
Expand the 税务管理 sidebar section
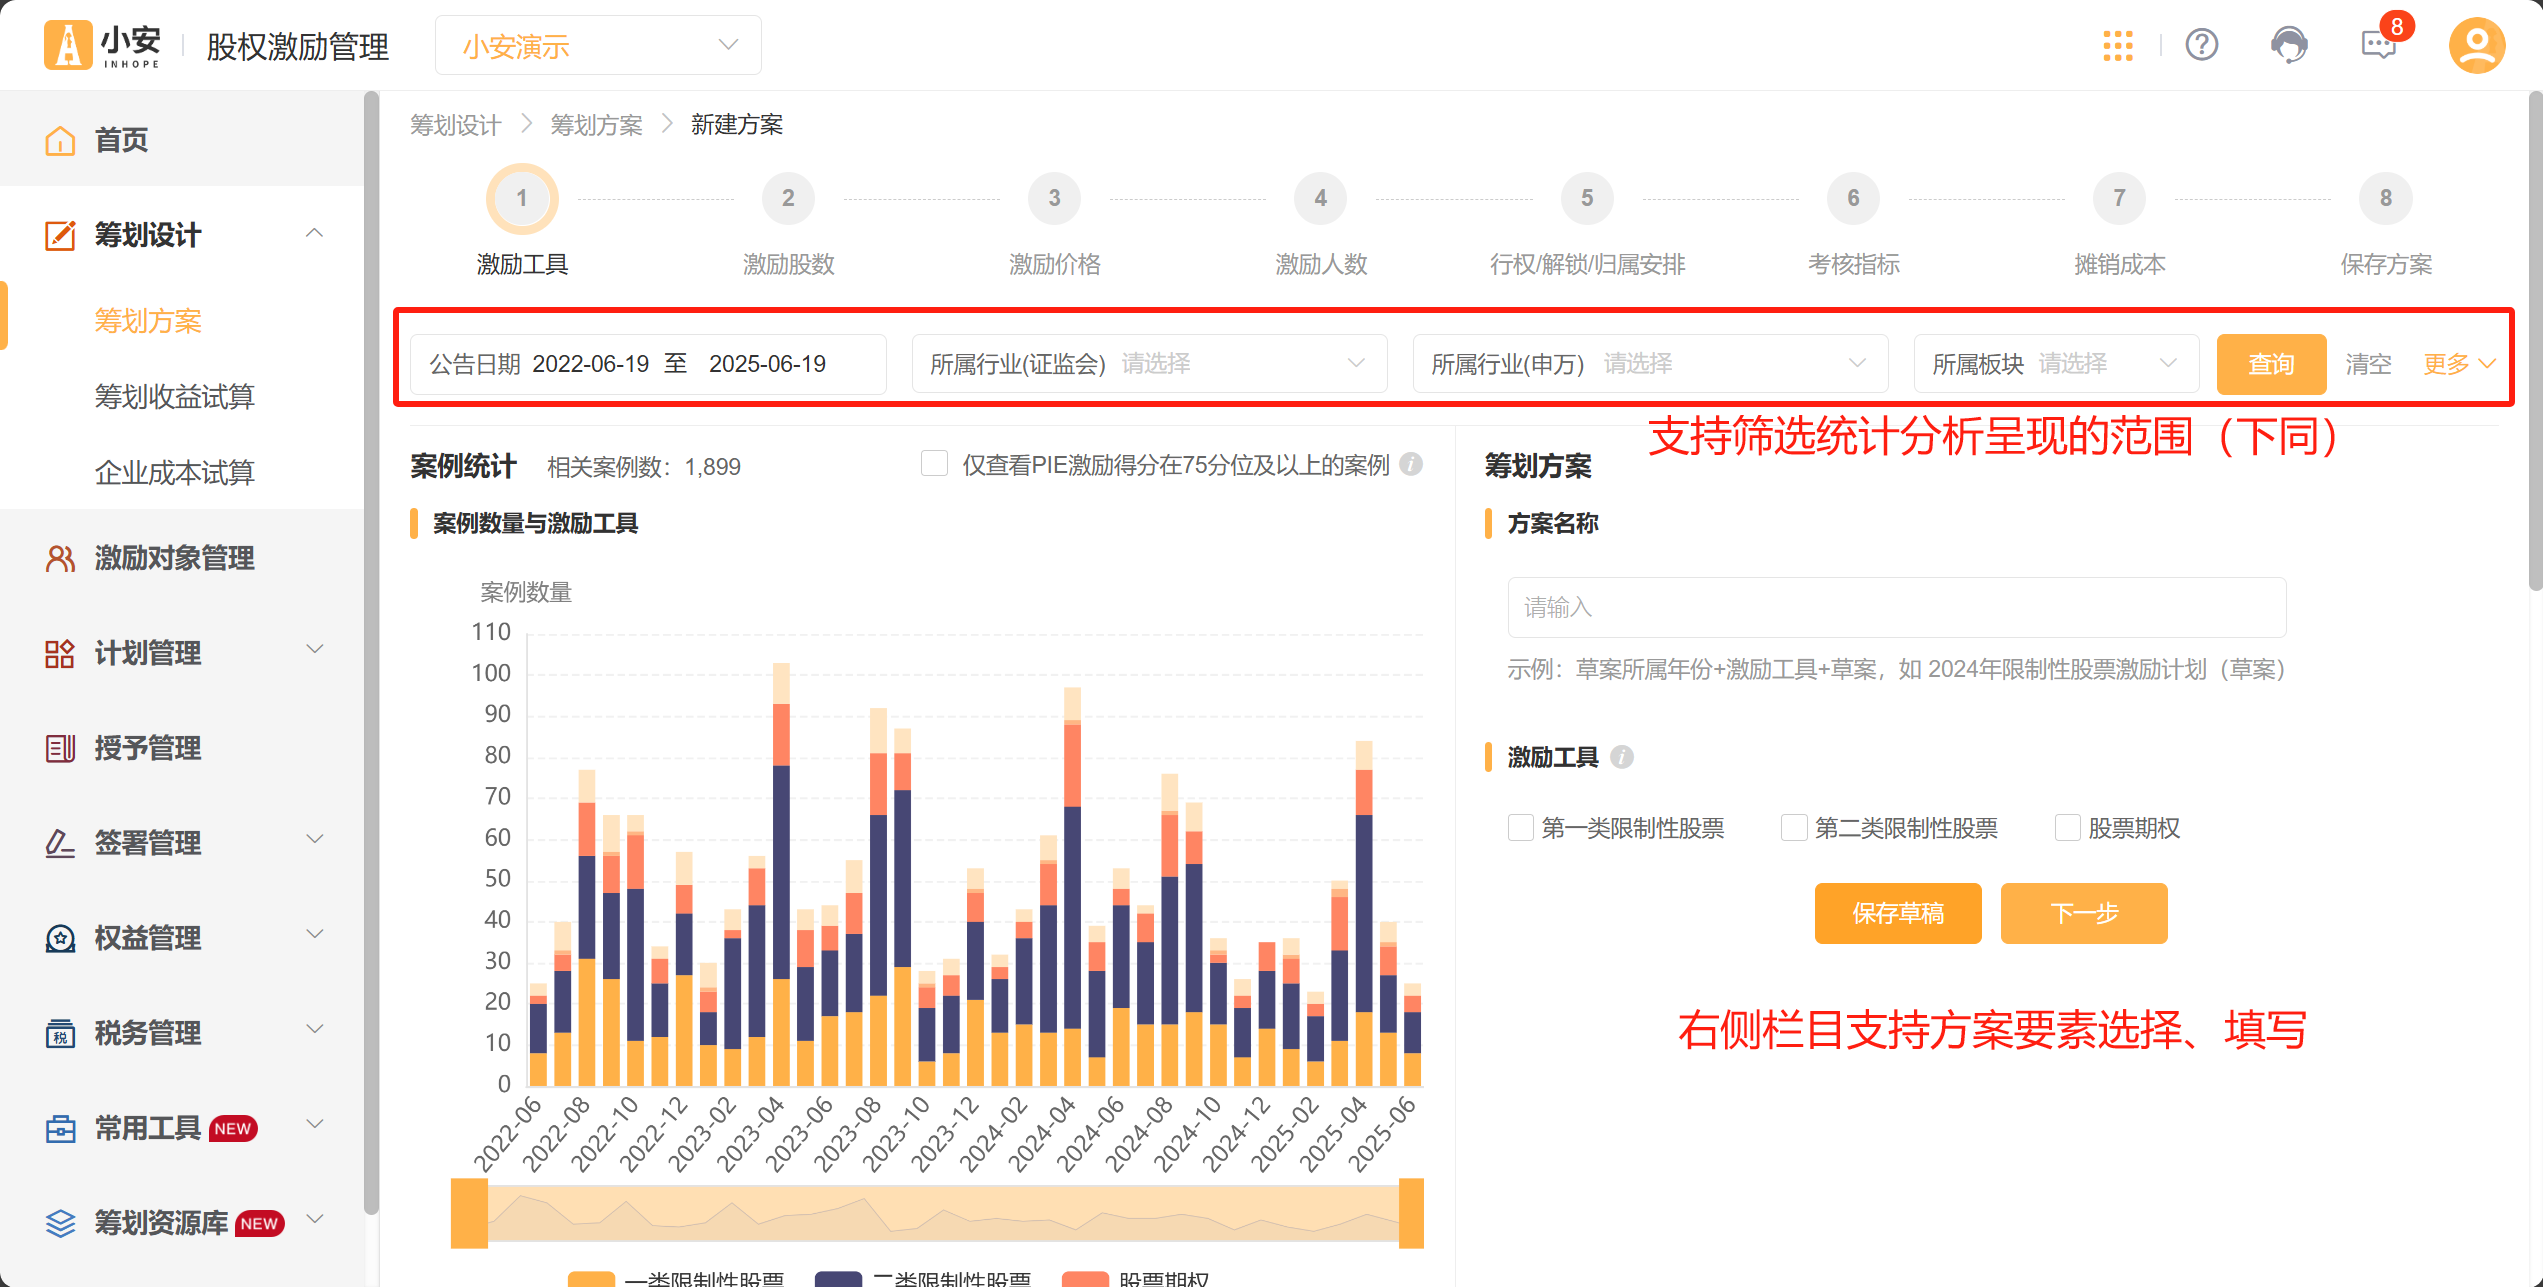point(315,1029)
